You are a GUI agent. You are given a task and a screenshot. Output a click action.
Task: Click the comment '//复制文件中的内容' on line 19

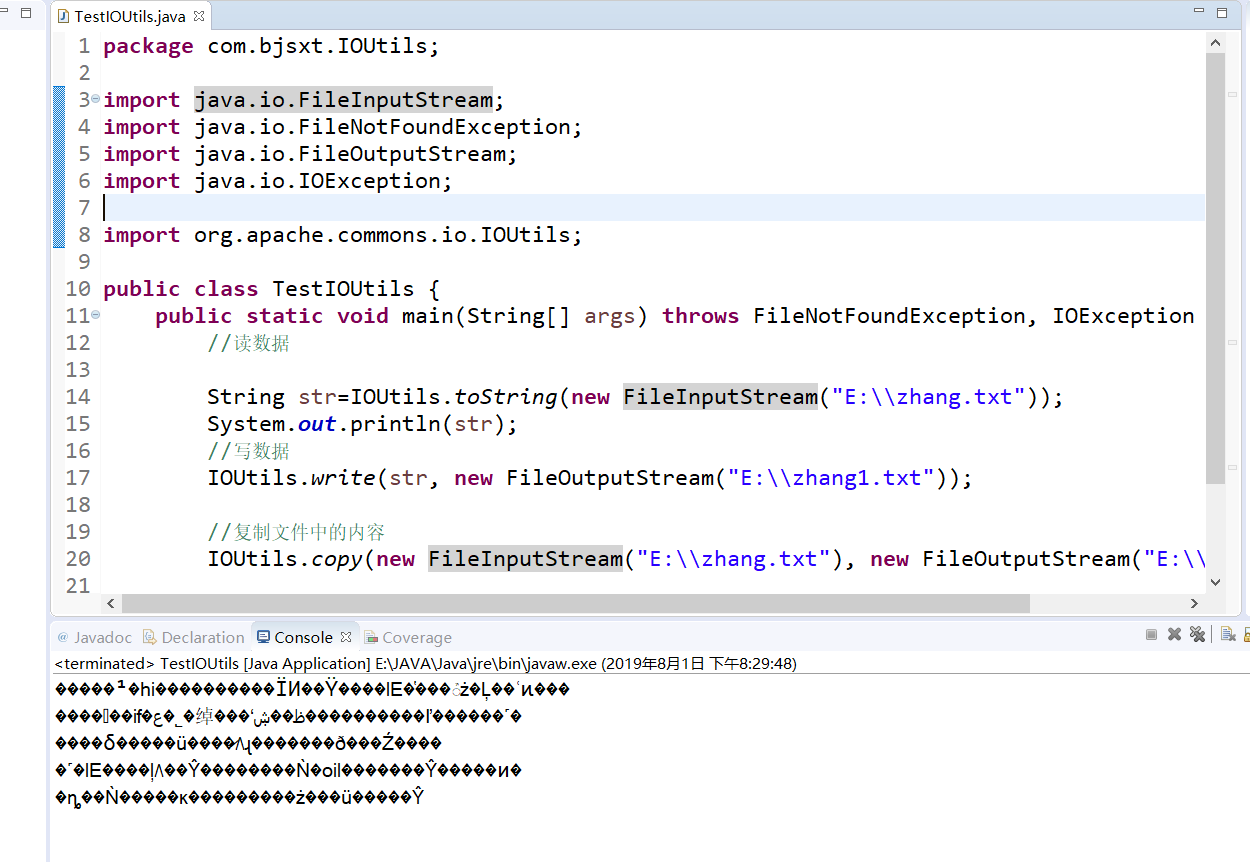click(x=296, y=532)
